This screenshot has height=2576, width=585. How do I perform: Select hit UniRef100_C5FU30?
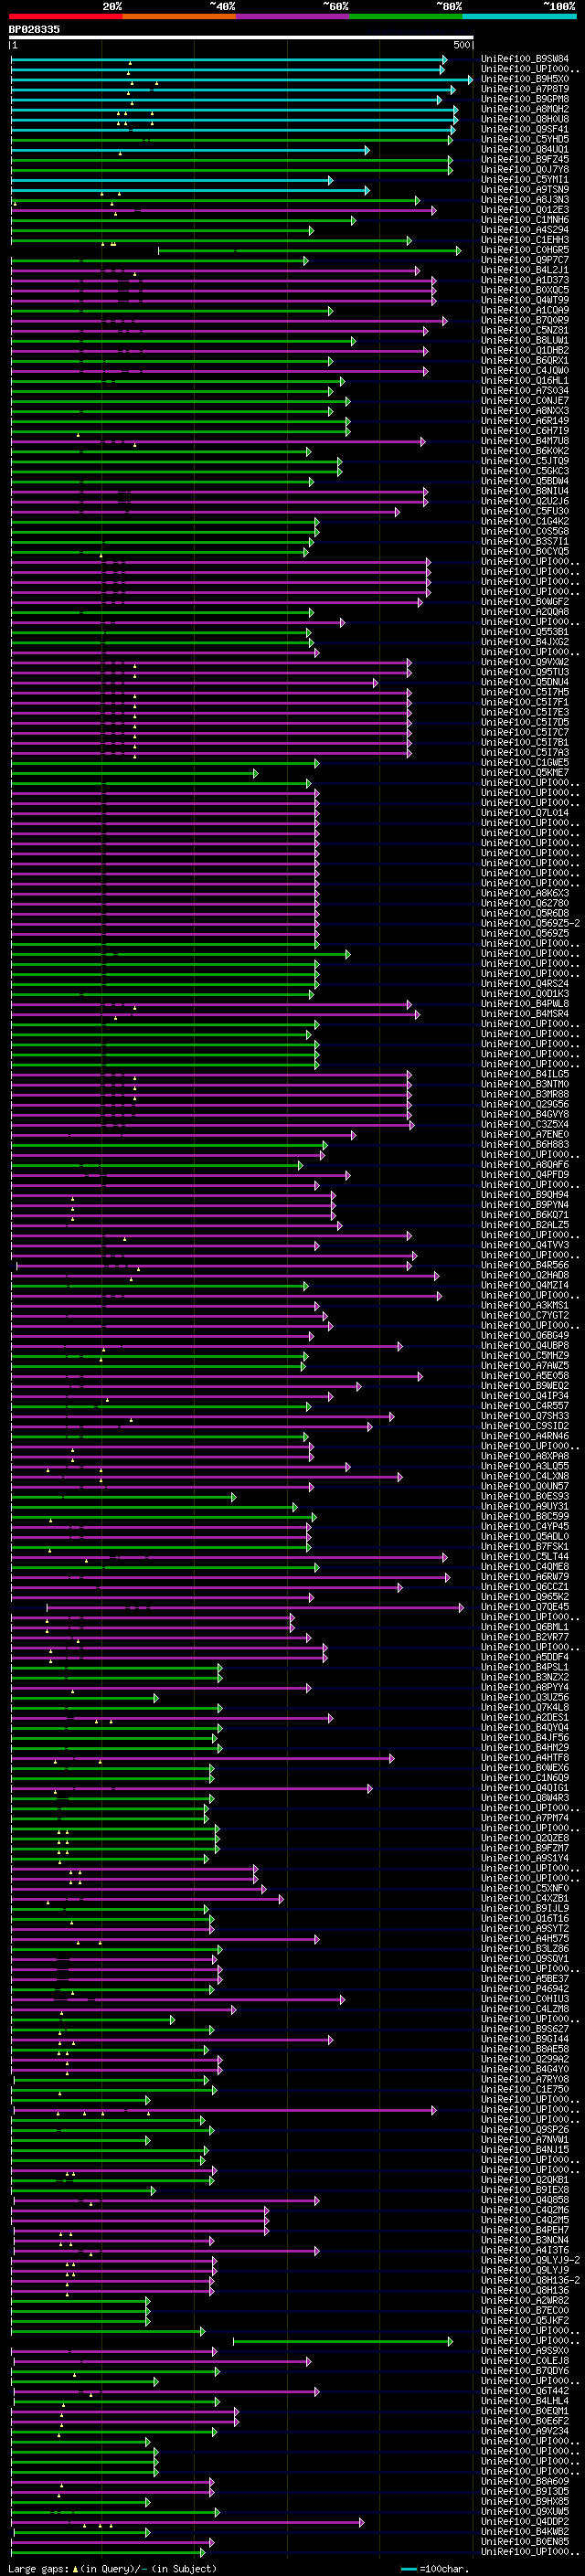(x=525, y=511)
